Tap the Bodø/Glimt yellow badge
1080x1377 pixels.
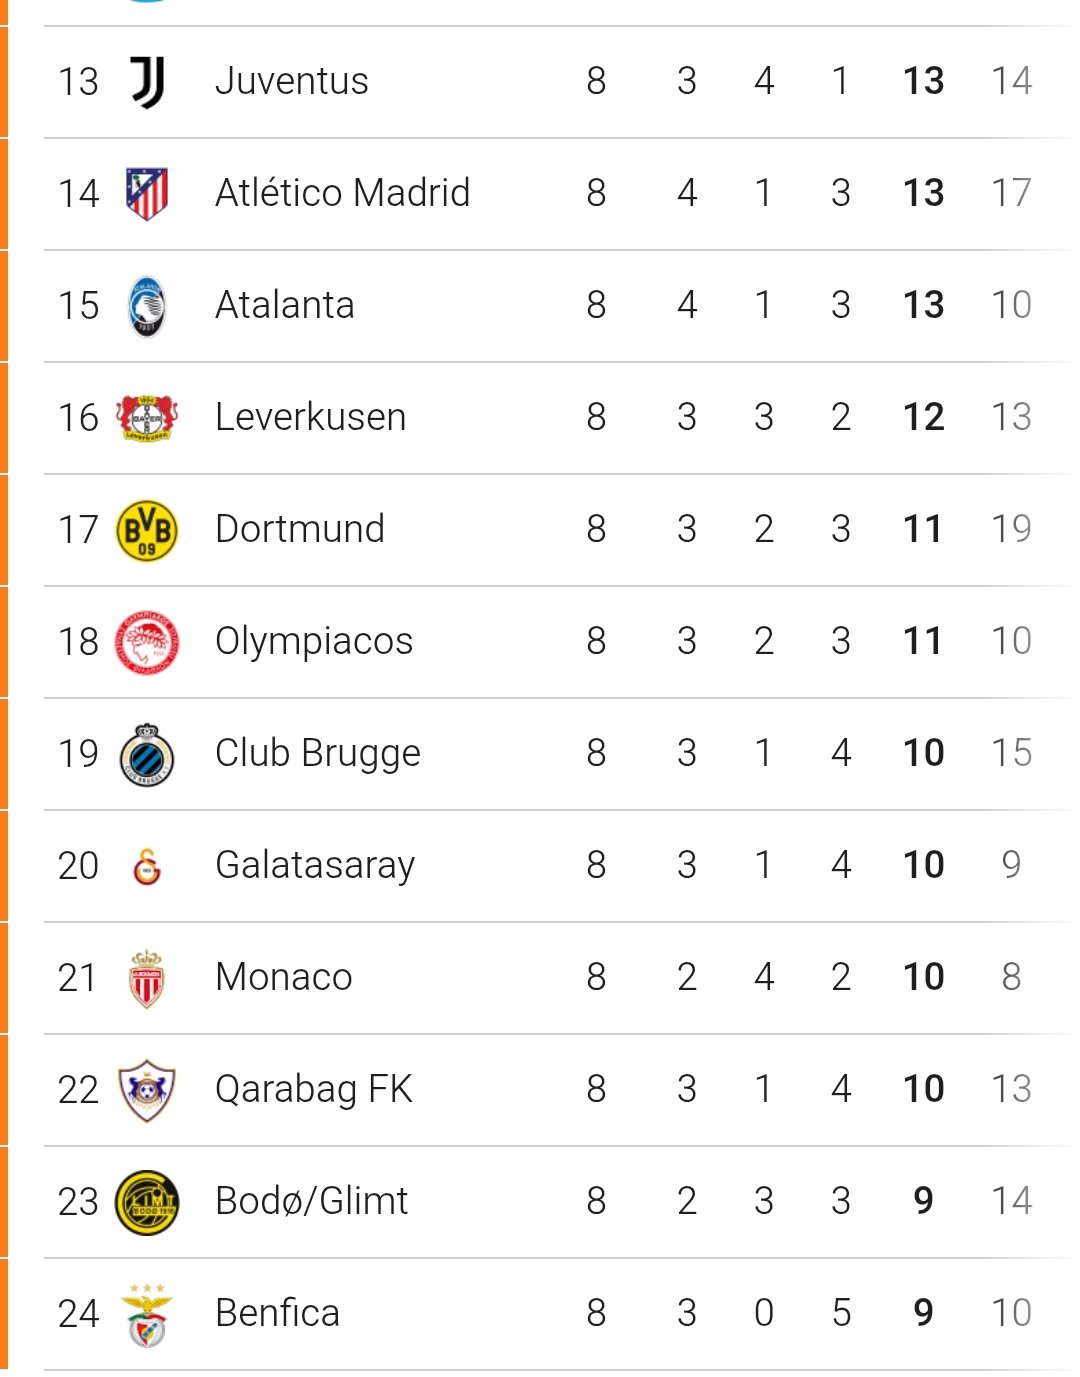[x=147, y=1202]
